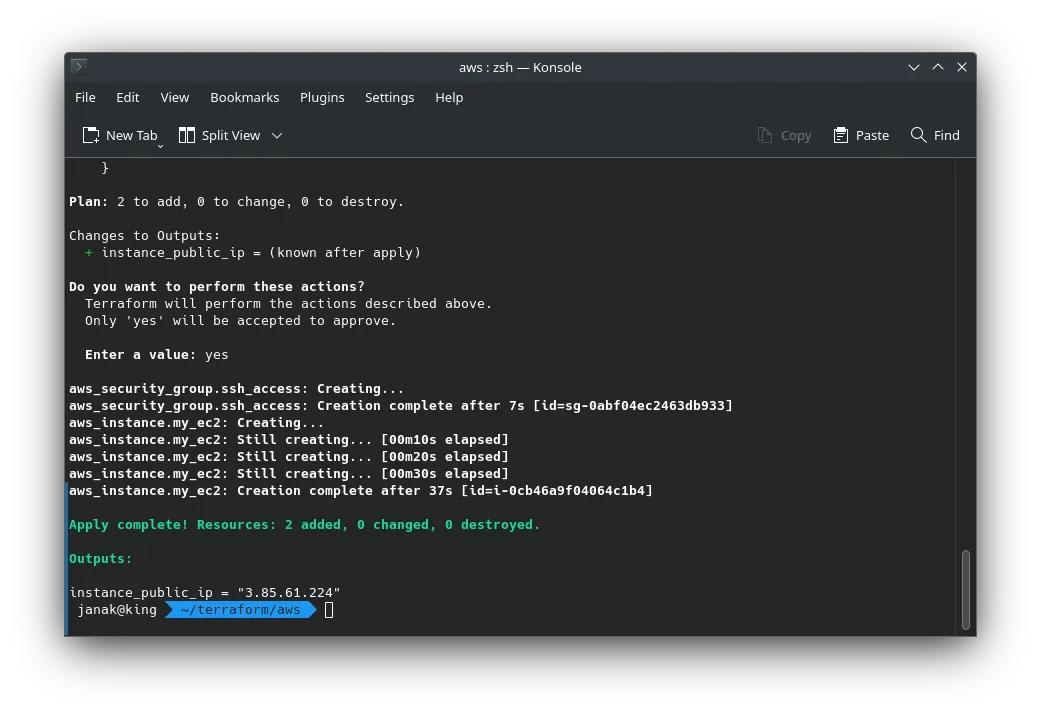
Task: Open the Settings menu
Action: click(x=389, y=97)
